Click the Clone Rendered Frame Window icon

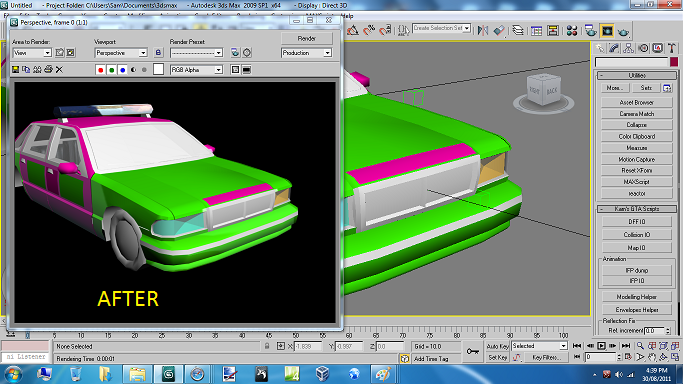click(x=37, y=70)
